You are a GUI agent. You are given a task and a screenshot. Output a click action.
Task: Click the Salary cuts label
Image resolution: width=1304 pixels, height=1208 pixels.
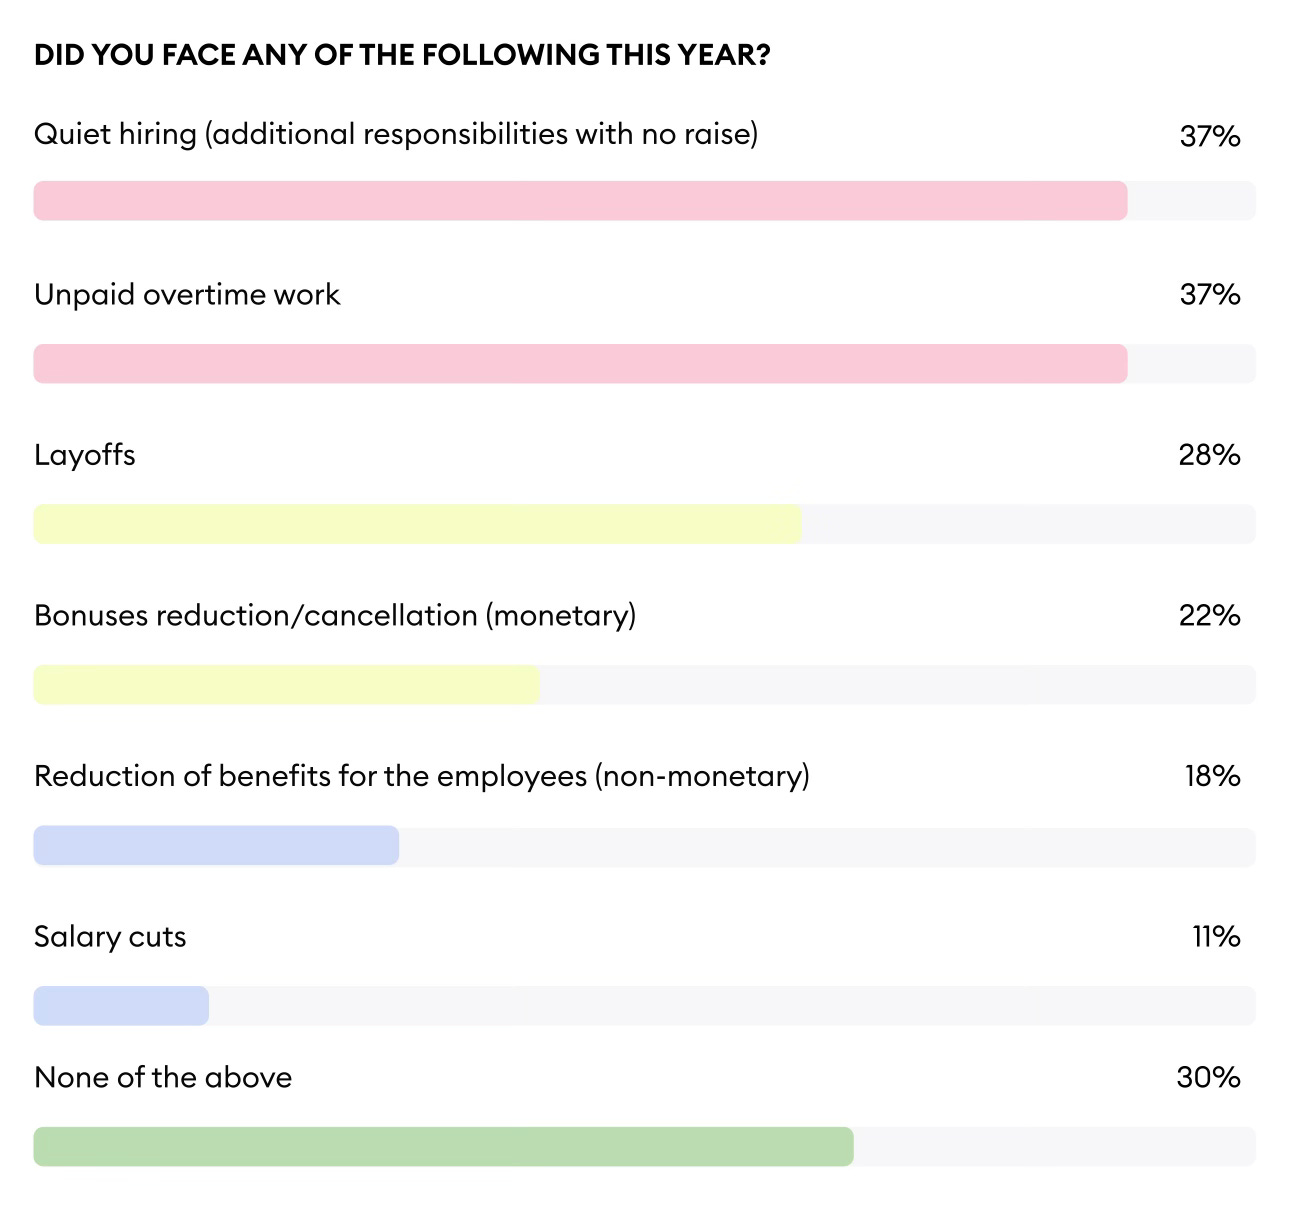tap(110, 937)
